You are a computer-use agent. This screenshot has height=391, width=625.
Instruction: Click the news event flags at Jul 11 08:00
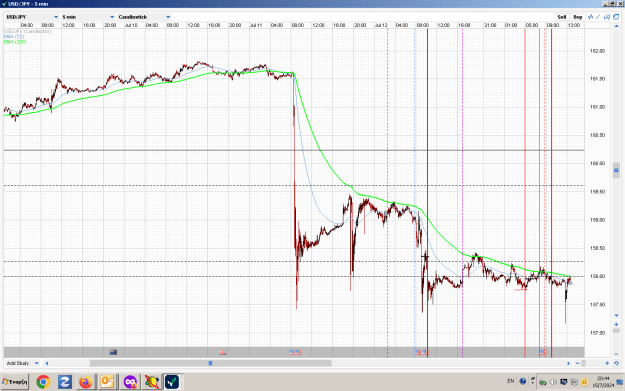point(295,352)
